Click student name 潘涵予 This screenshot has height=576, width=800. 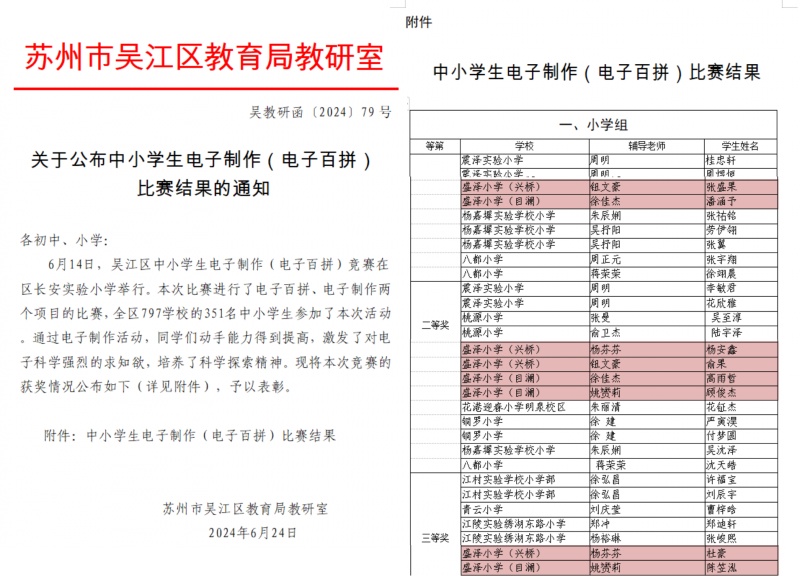(721, 201)
